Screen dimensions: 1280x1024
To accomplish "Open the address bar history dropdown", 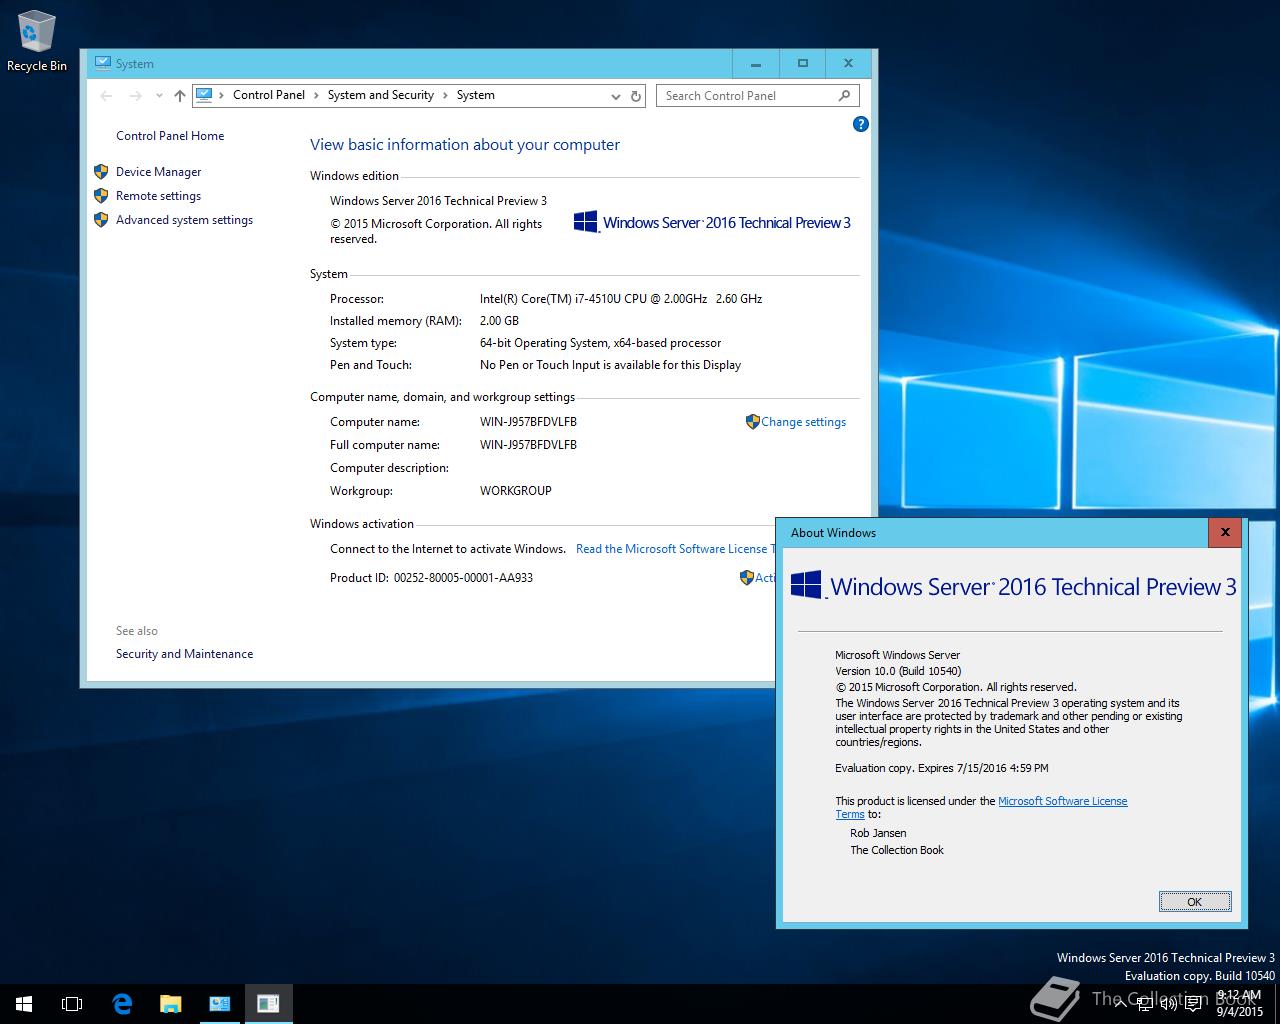I will tap(615, 96).
